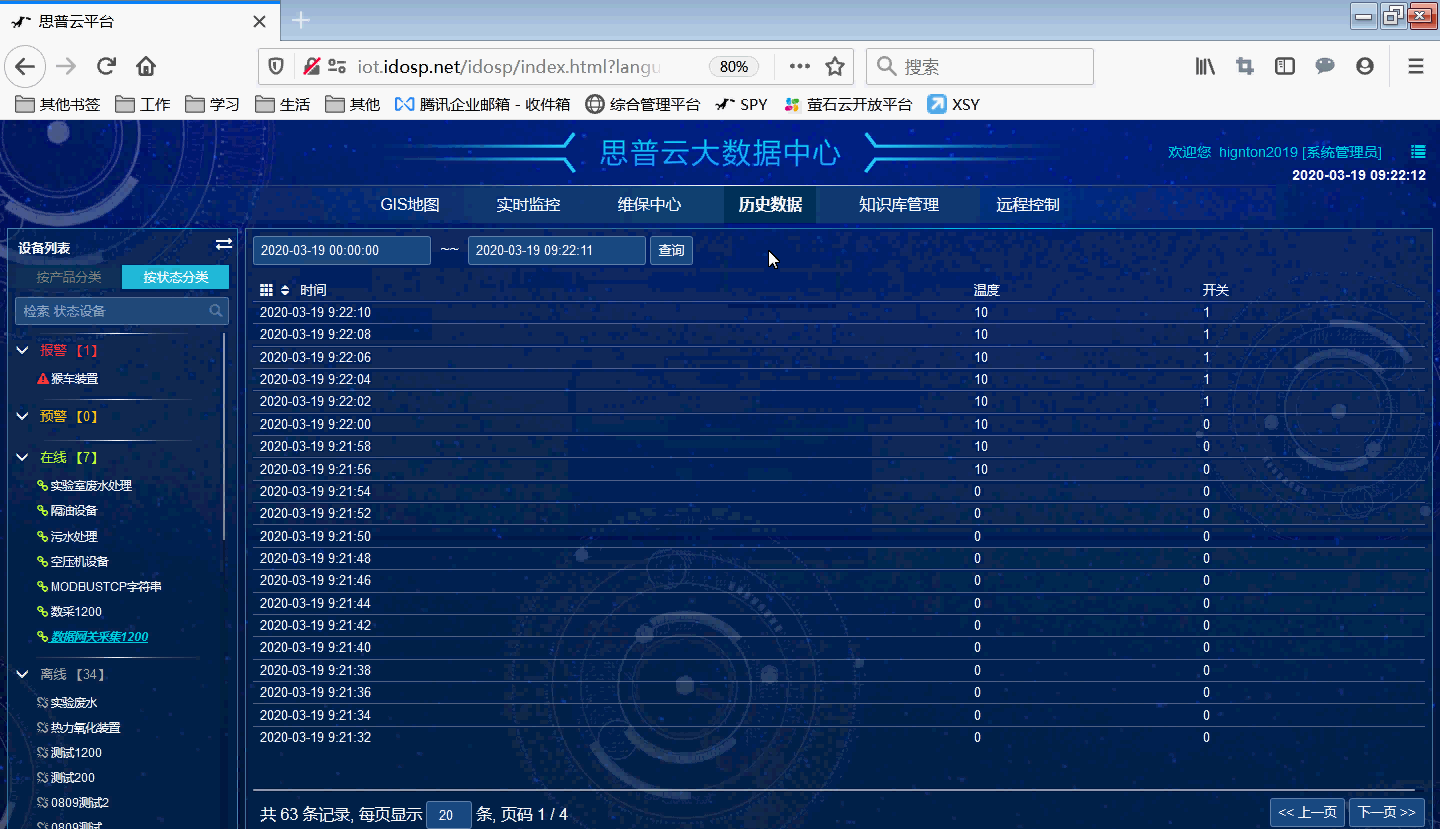Click the column selector grid icon in table header
This screenshot has height=829, width=1440.
point(265,289)
